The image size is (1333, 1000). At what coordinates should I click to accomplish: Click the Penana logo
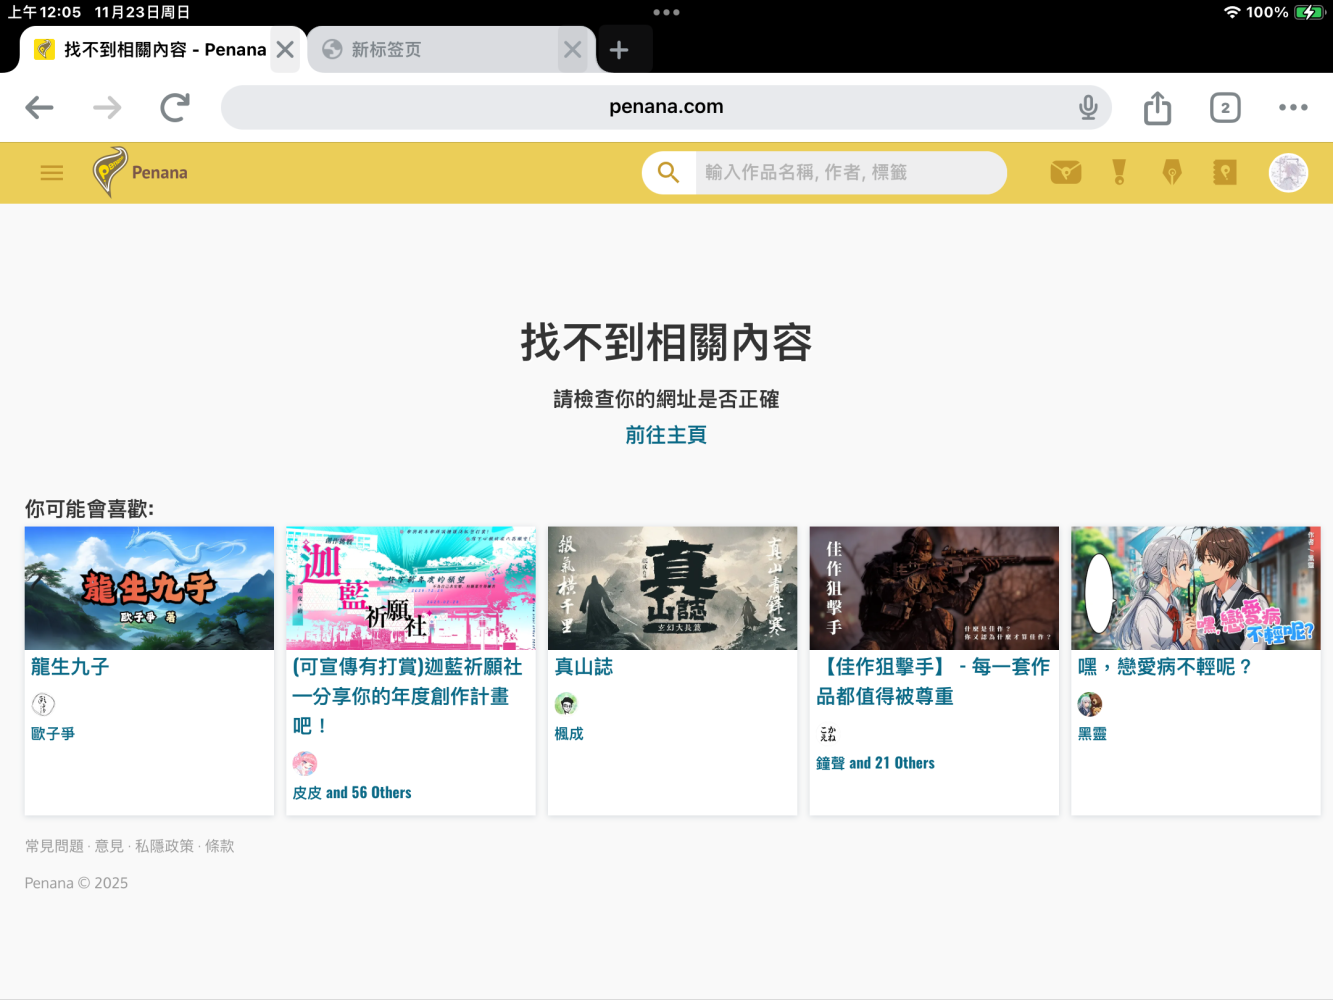(140, 172)
